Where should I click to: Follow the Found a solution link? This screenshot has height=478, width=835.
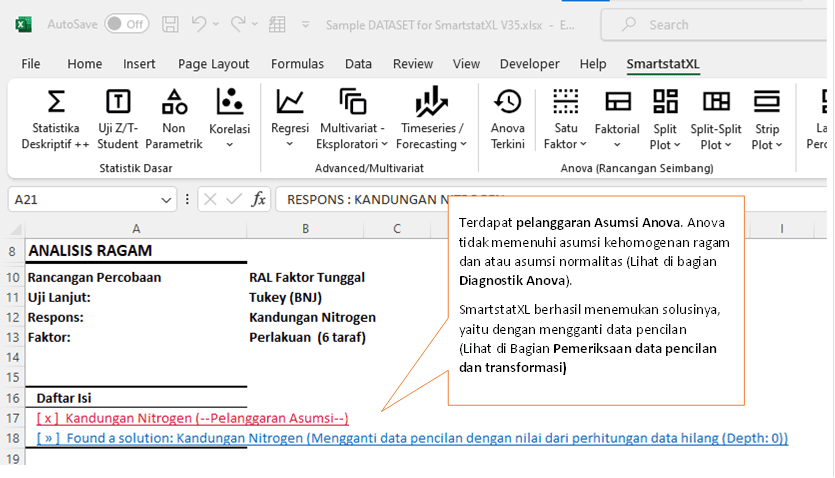point(412,438)
